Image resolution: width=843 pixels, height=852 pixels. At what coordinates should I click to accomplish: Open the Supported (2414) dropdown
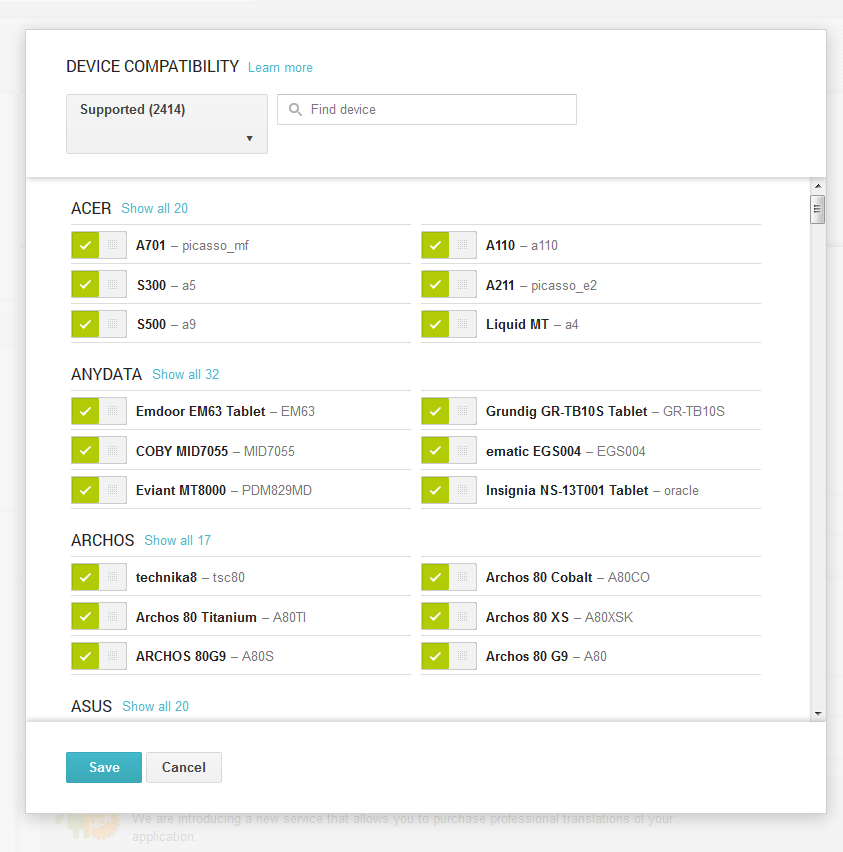167,124
